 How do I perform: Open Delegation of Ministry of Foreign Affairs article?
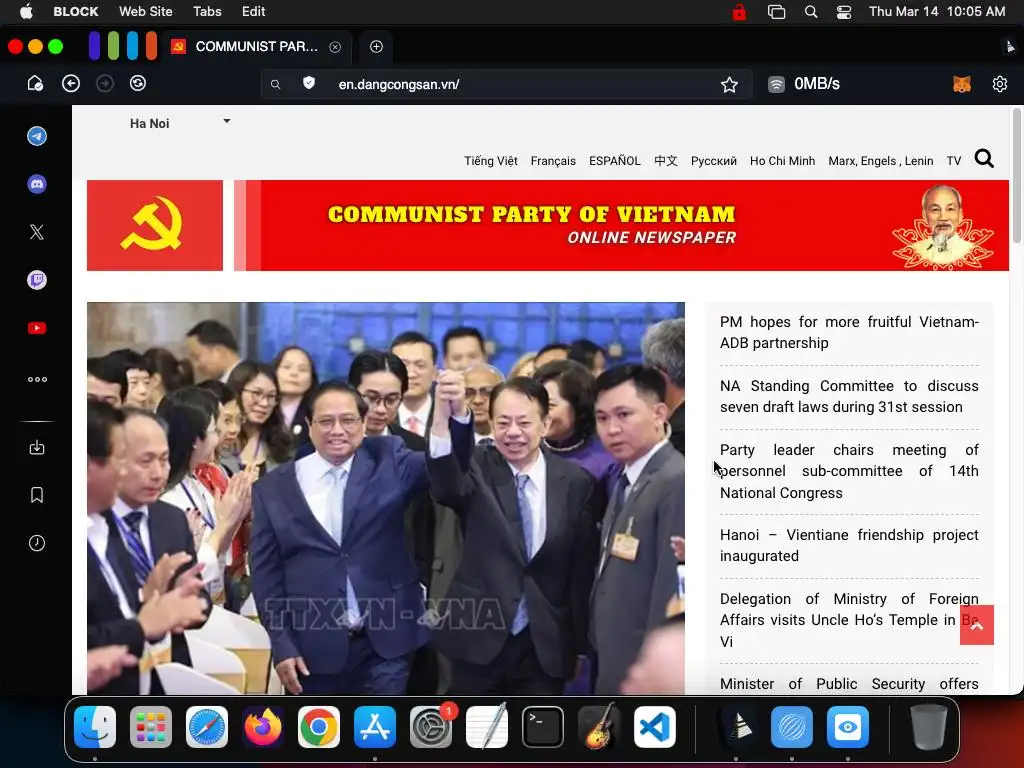[849, 620]
